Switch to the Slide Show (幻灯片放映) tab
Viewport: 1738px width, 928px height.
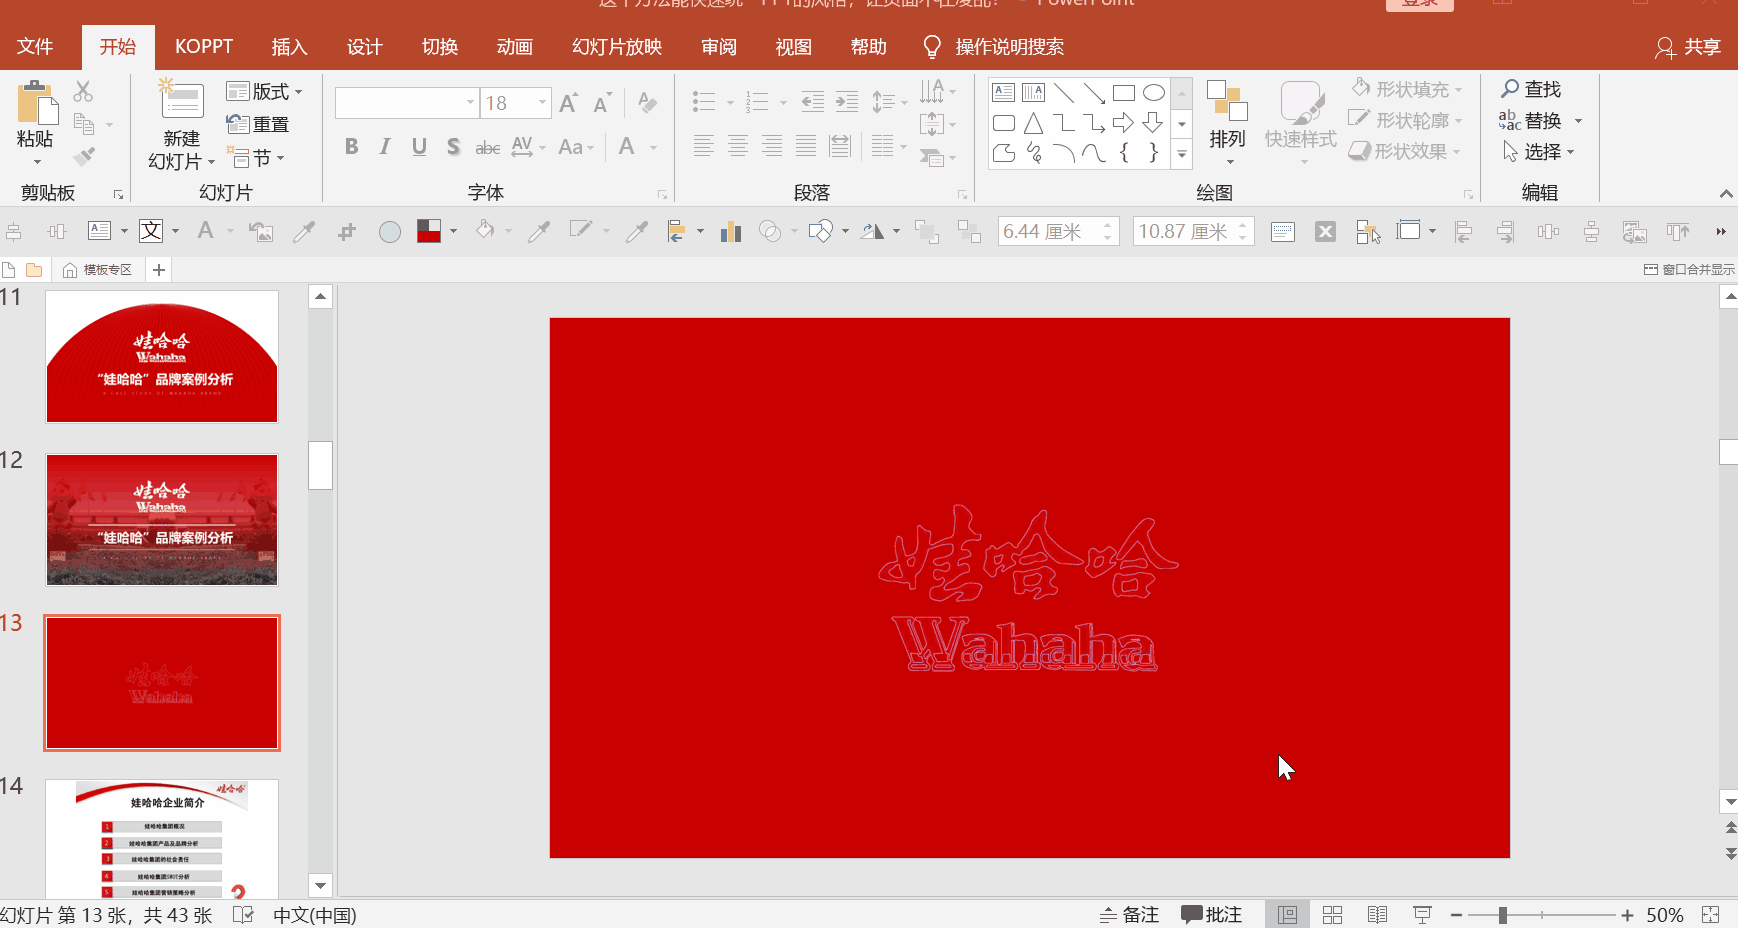click(x=617, y=47)
